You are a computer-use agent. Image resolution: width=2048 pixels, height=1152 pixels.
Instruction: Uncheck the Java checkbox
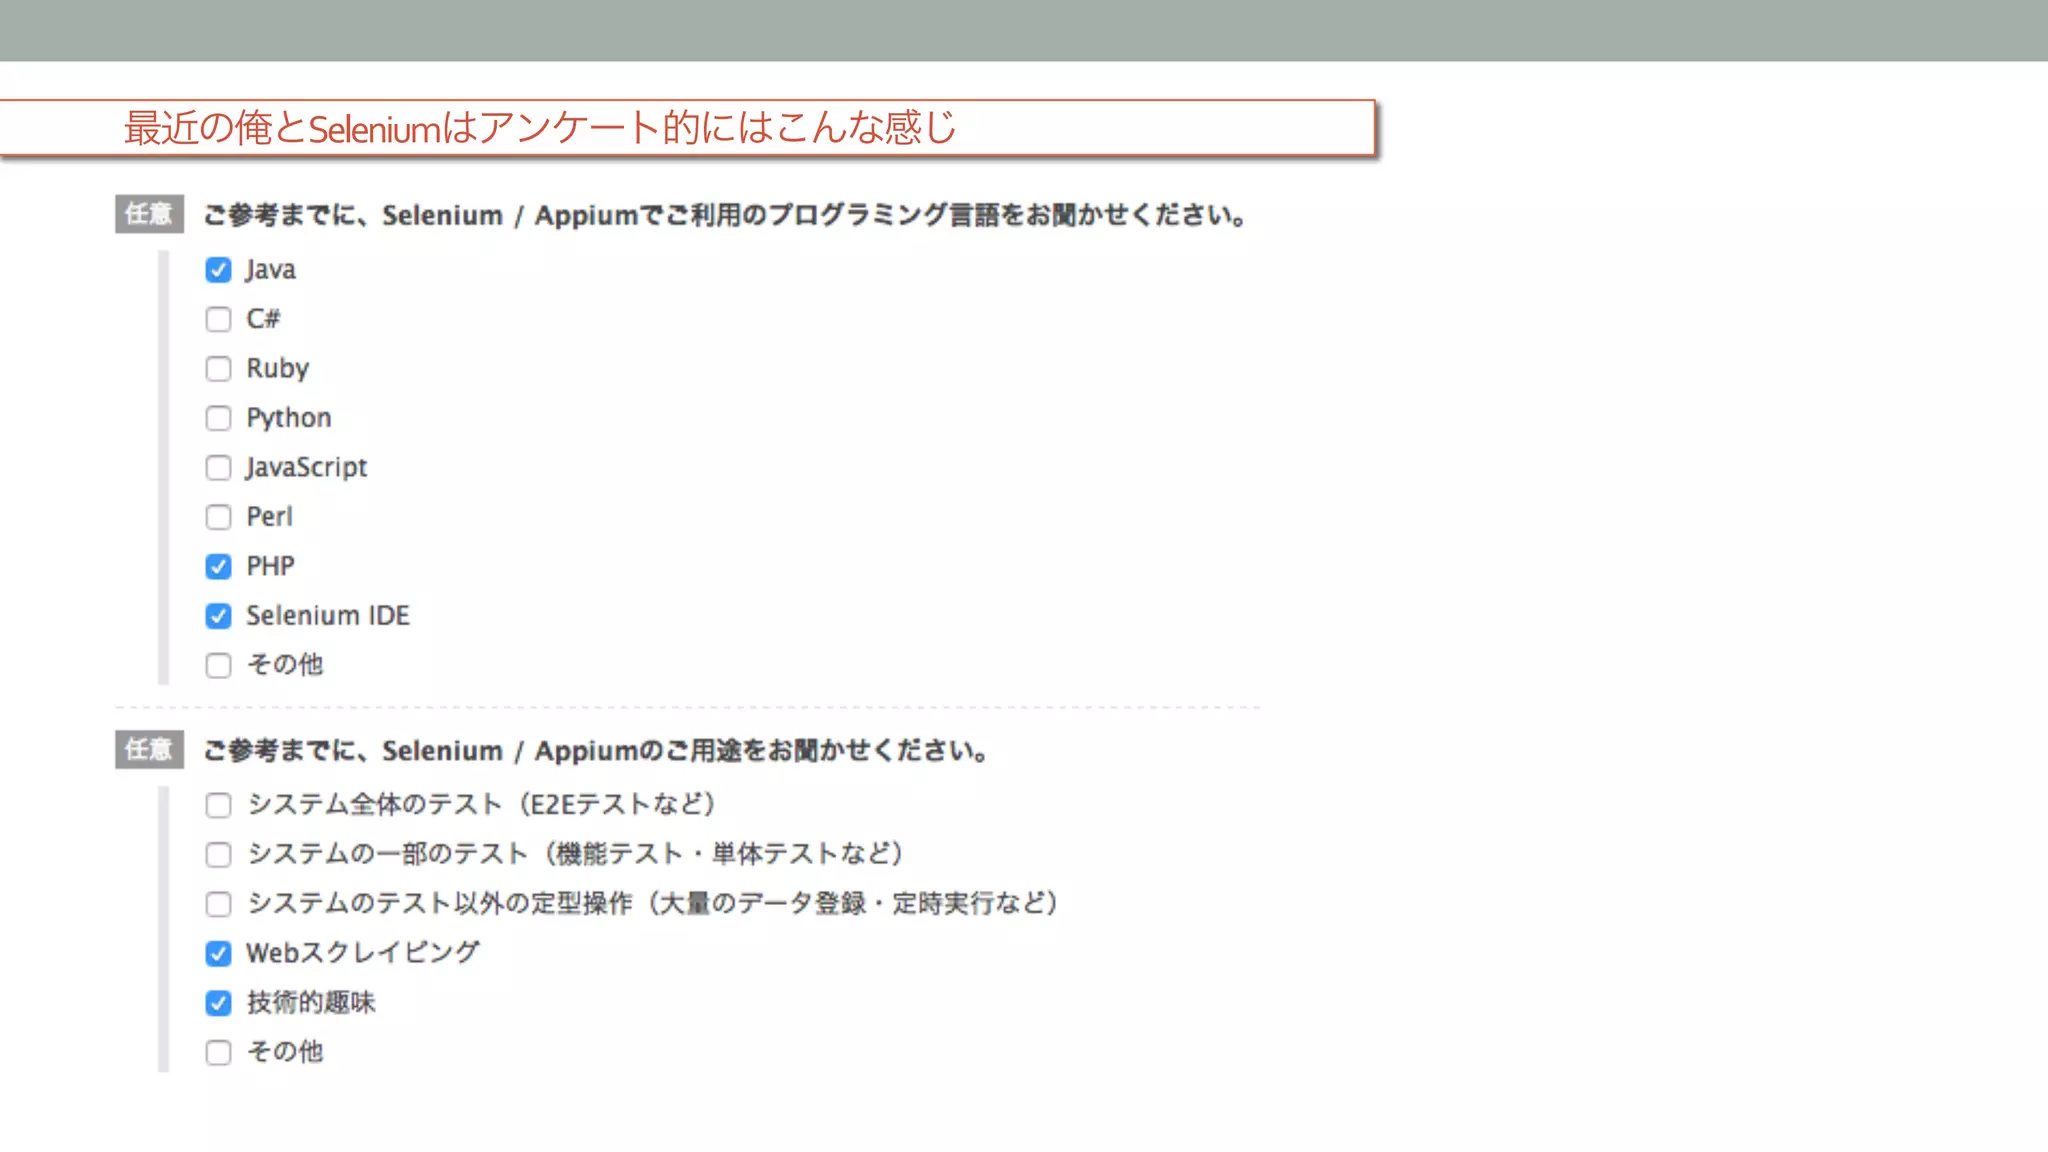point(218,270)
